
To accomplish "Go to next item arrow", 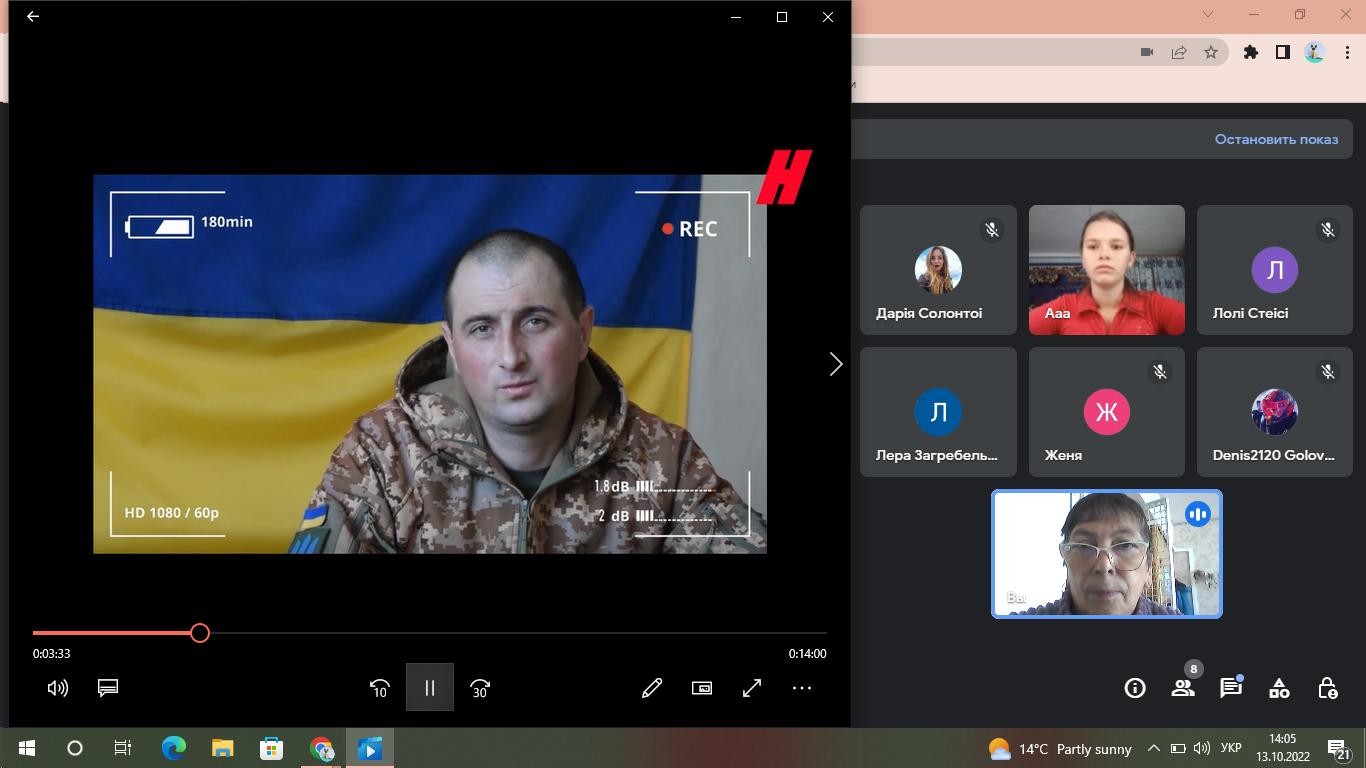I will point(836,365).
